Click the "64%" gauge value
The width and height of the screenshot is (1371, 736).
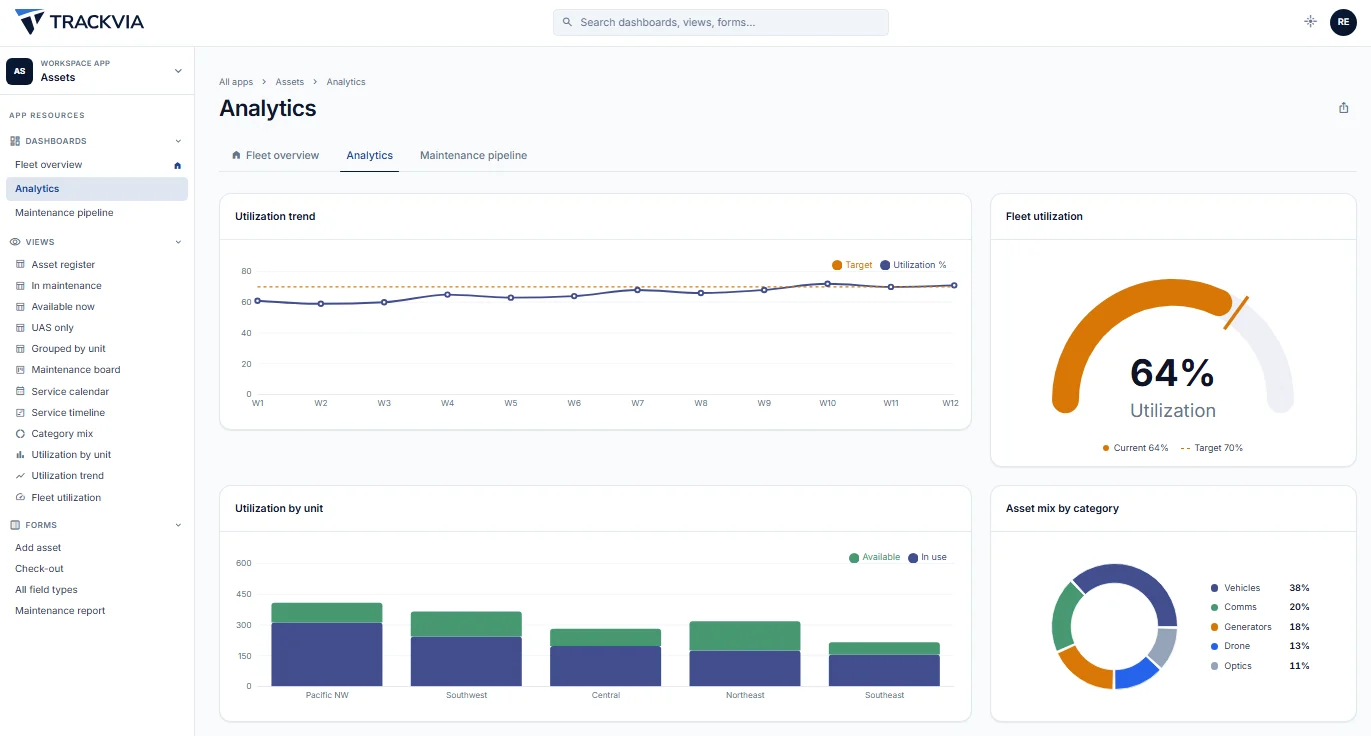[1172, 373]
